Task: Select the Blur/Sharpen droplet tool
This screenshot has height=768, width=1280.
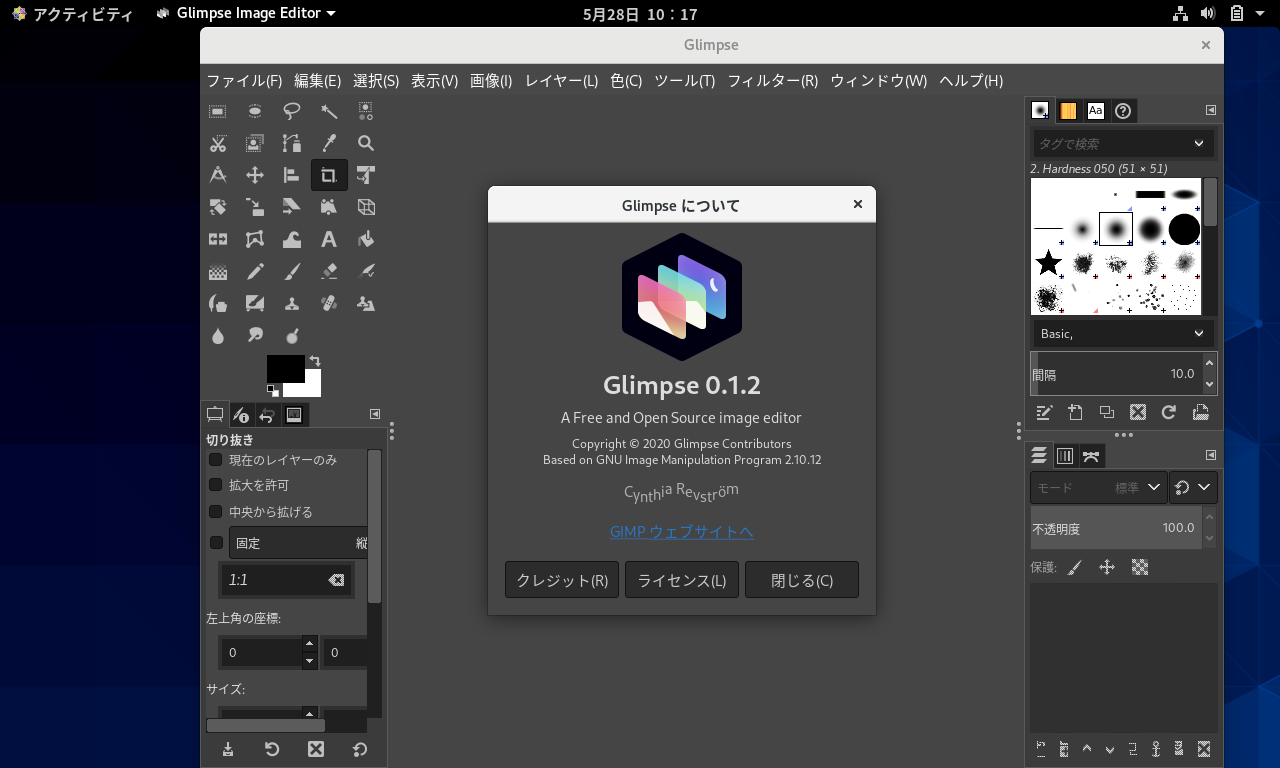Action: (x=217, y=335)
